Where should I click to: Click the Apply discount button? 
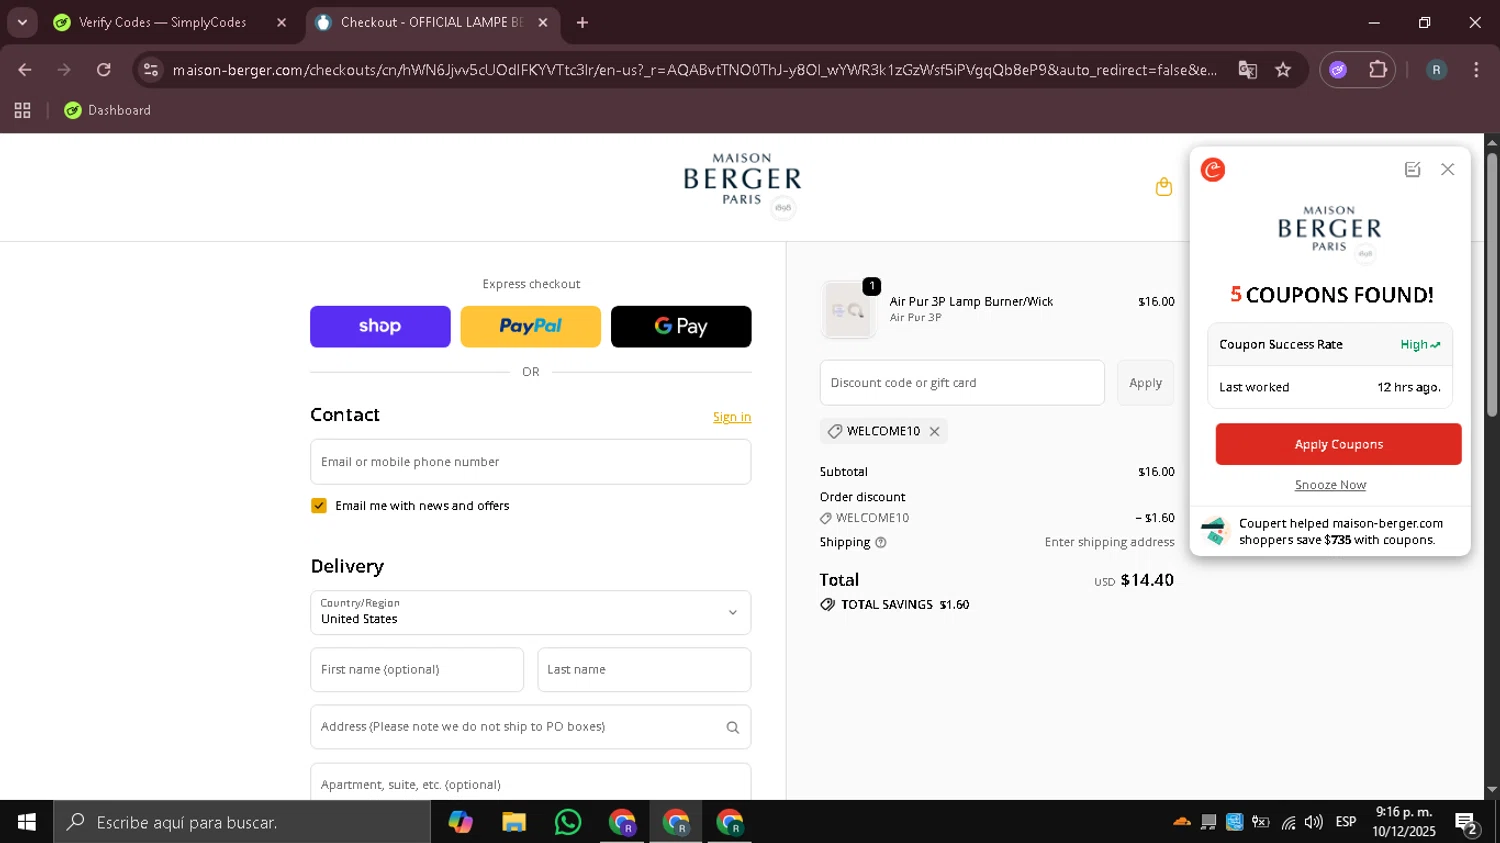(x=1145, y=383)
